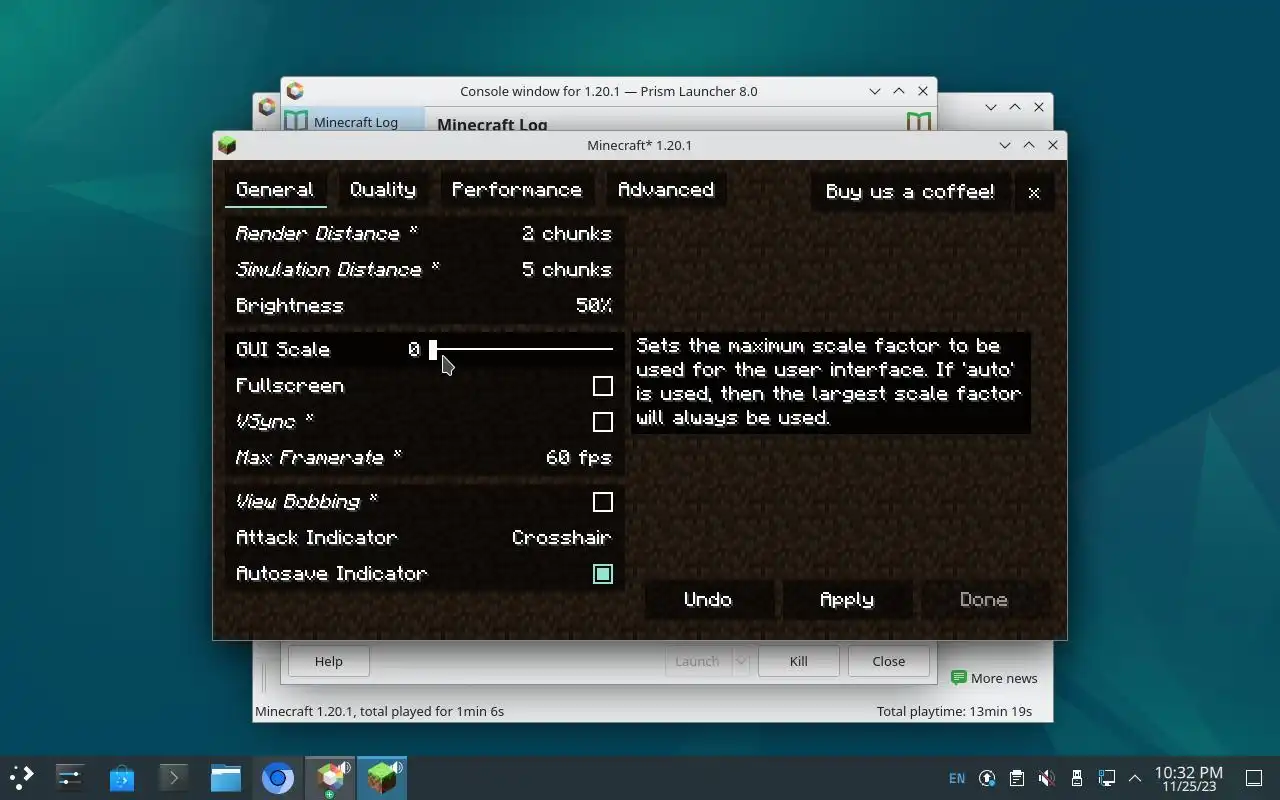This screenshot has width=1280, height=800.
Task: Click the muted volume tray icon
Action: pos(1046,778)
